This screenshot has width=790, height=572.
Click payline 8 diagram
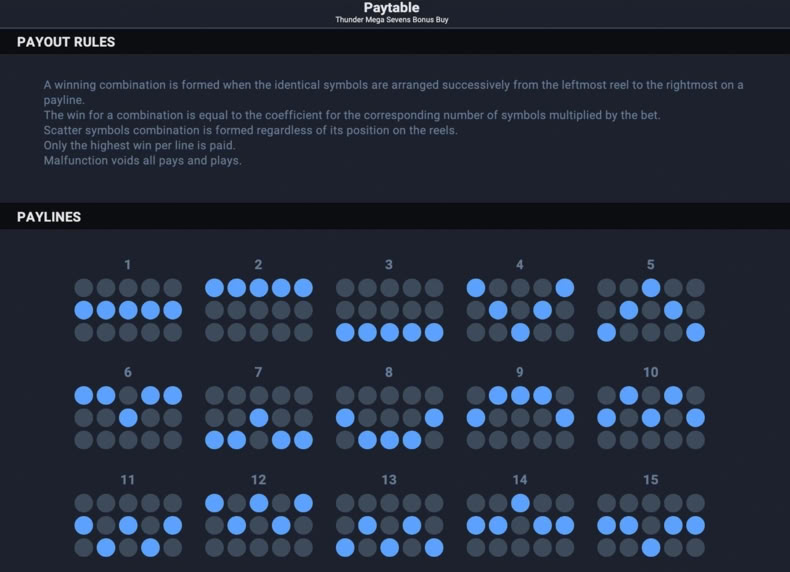click(x=389, y=417)
